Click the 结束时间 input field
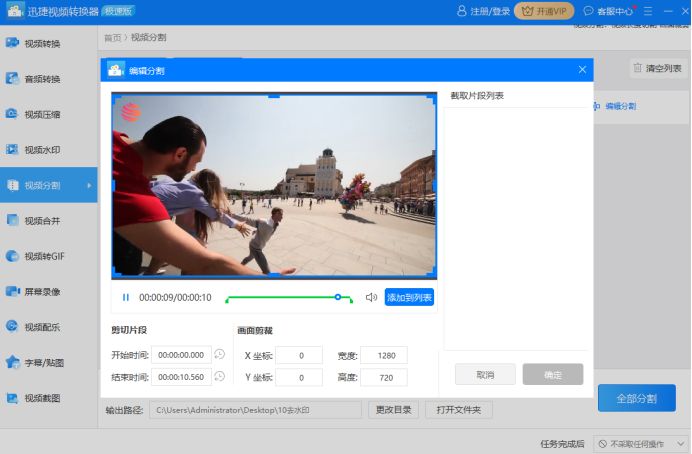Image resolution: width=692 pixels, height=454 pixels. point(181,377)
